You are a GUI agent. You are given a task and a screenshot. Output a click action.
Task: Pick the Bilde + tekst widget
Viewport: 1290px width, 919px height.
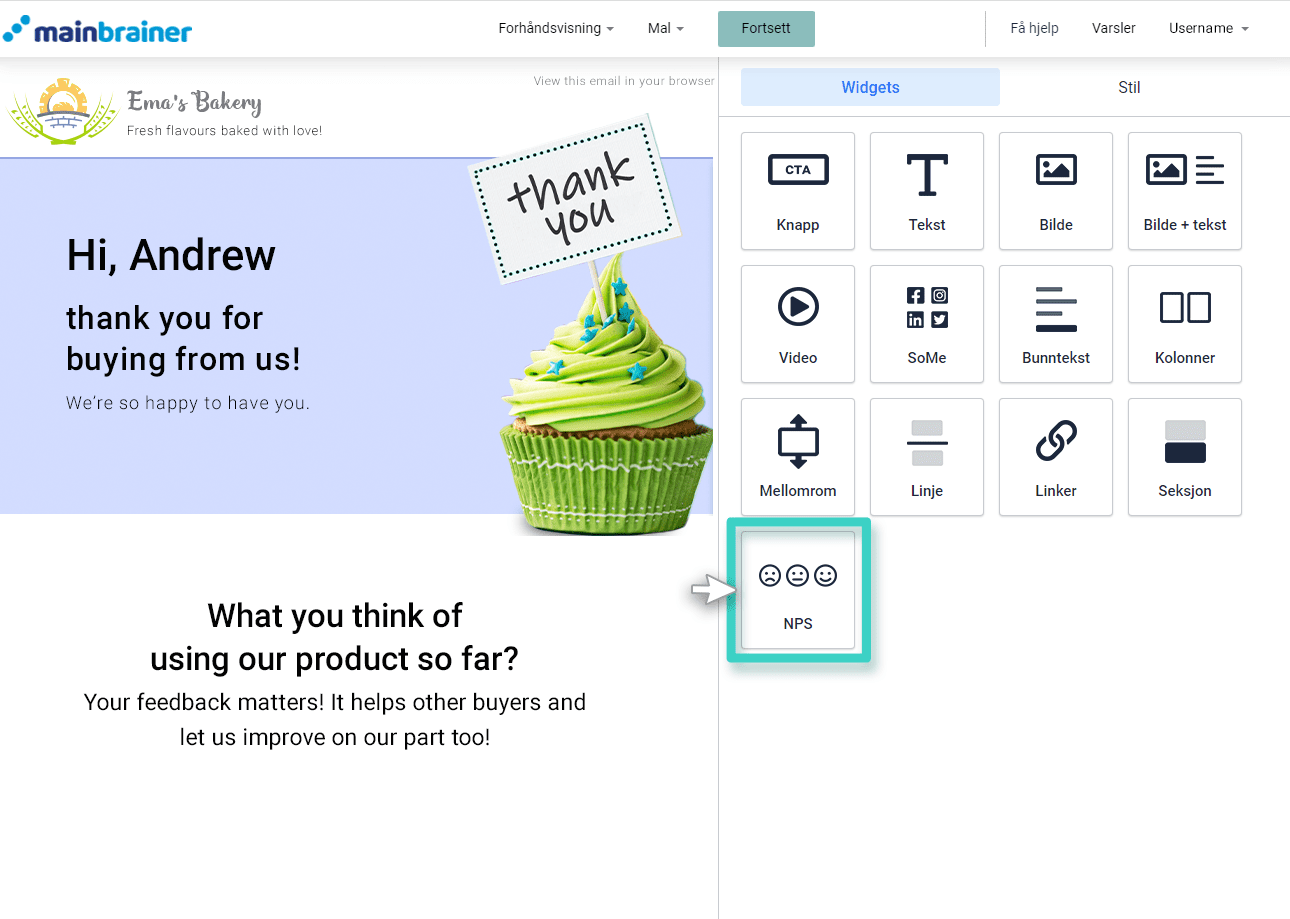pyautogui.click(x=1184, y=191)
